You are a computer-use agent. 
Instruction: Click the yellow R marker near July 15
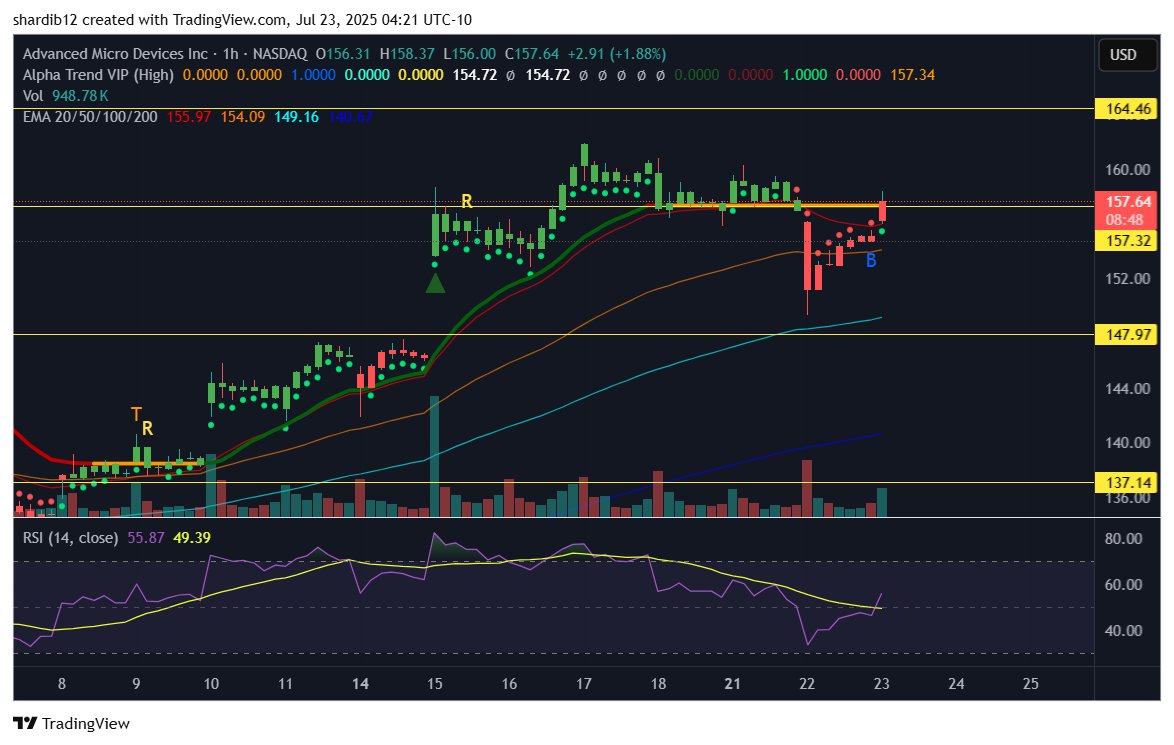coord(466,201)
